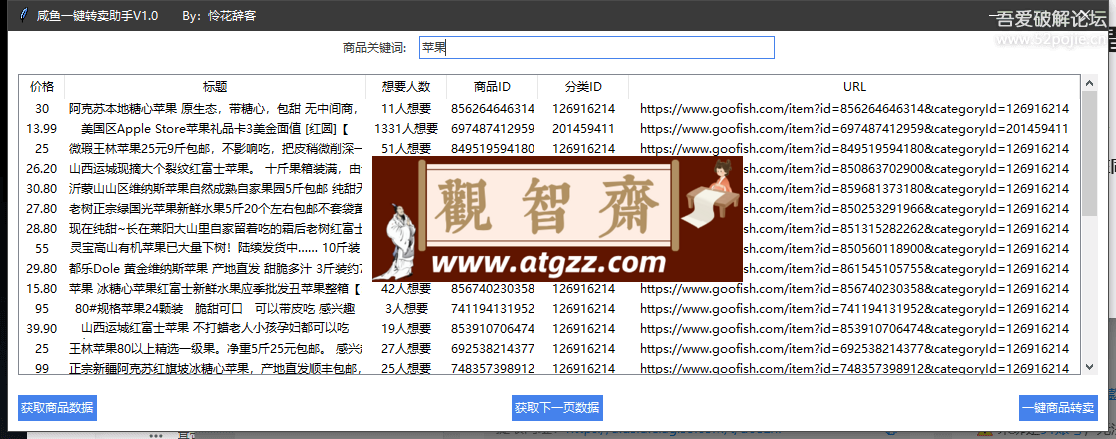Click price 39.90 cell

pyautogui.click(x=41, y=328)
